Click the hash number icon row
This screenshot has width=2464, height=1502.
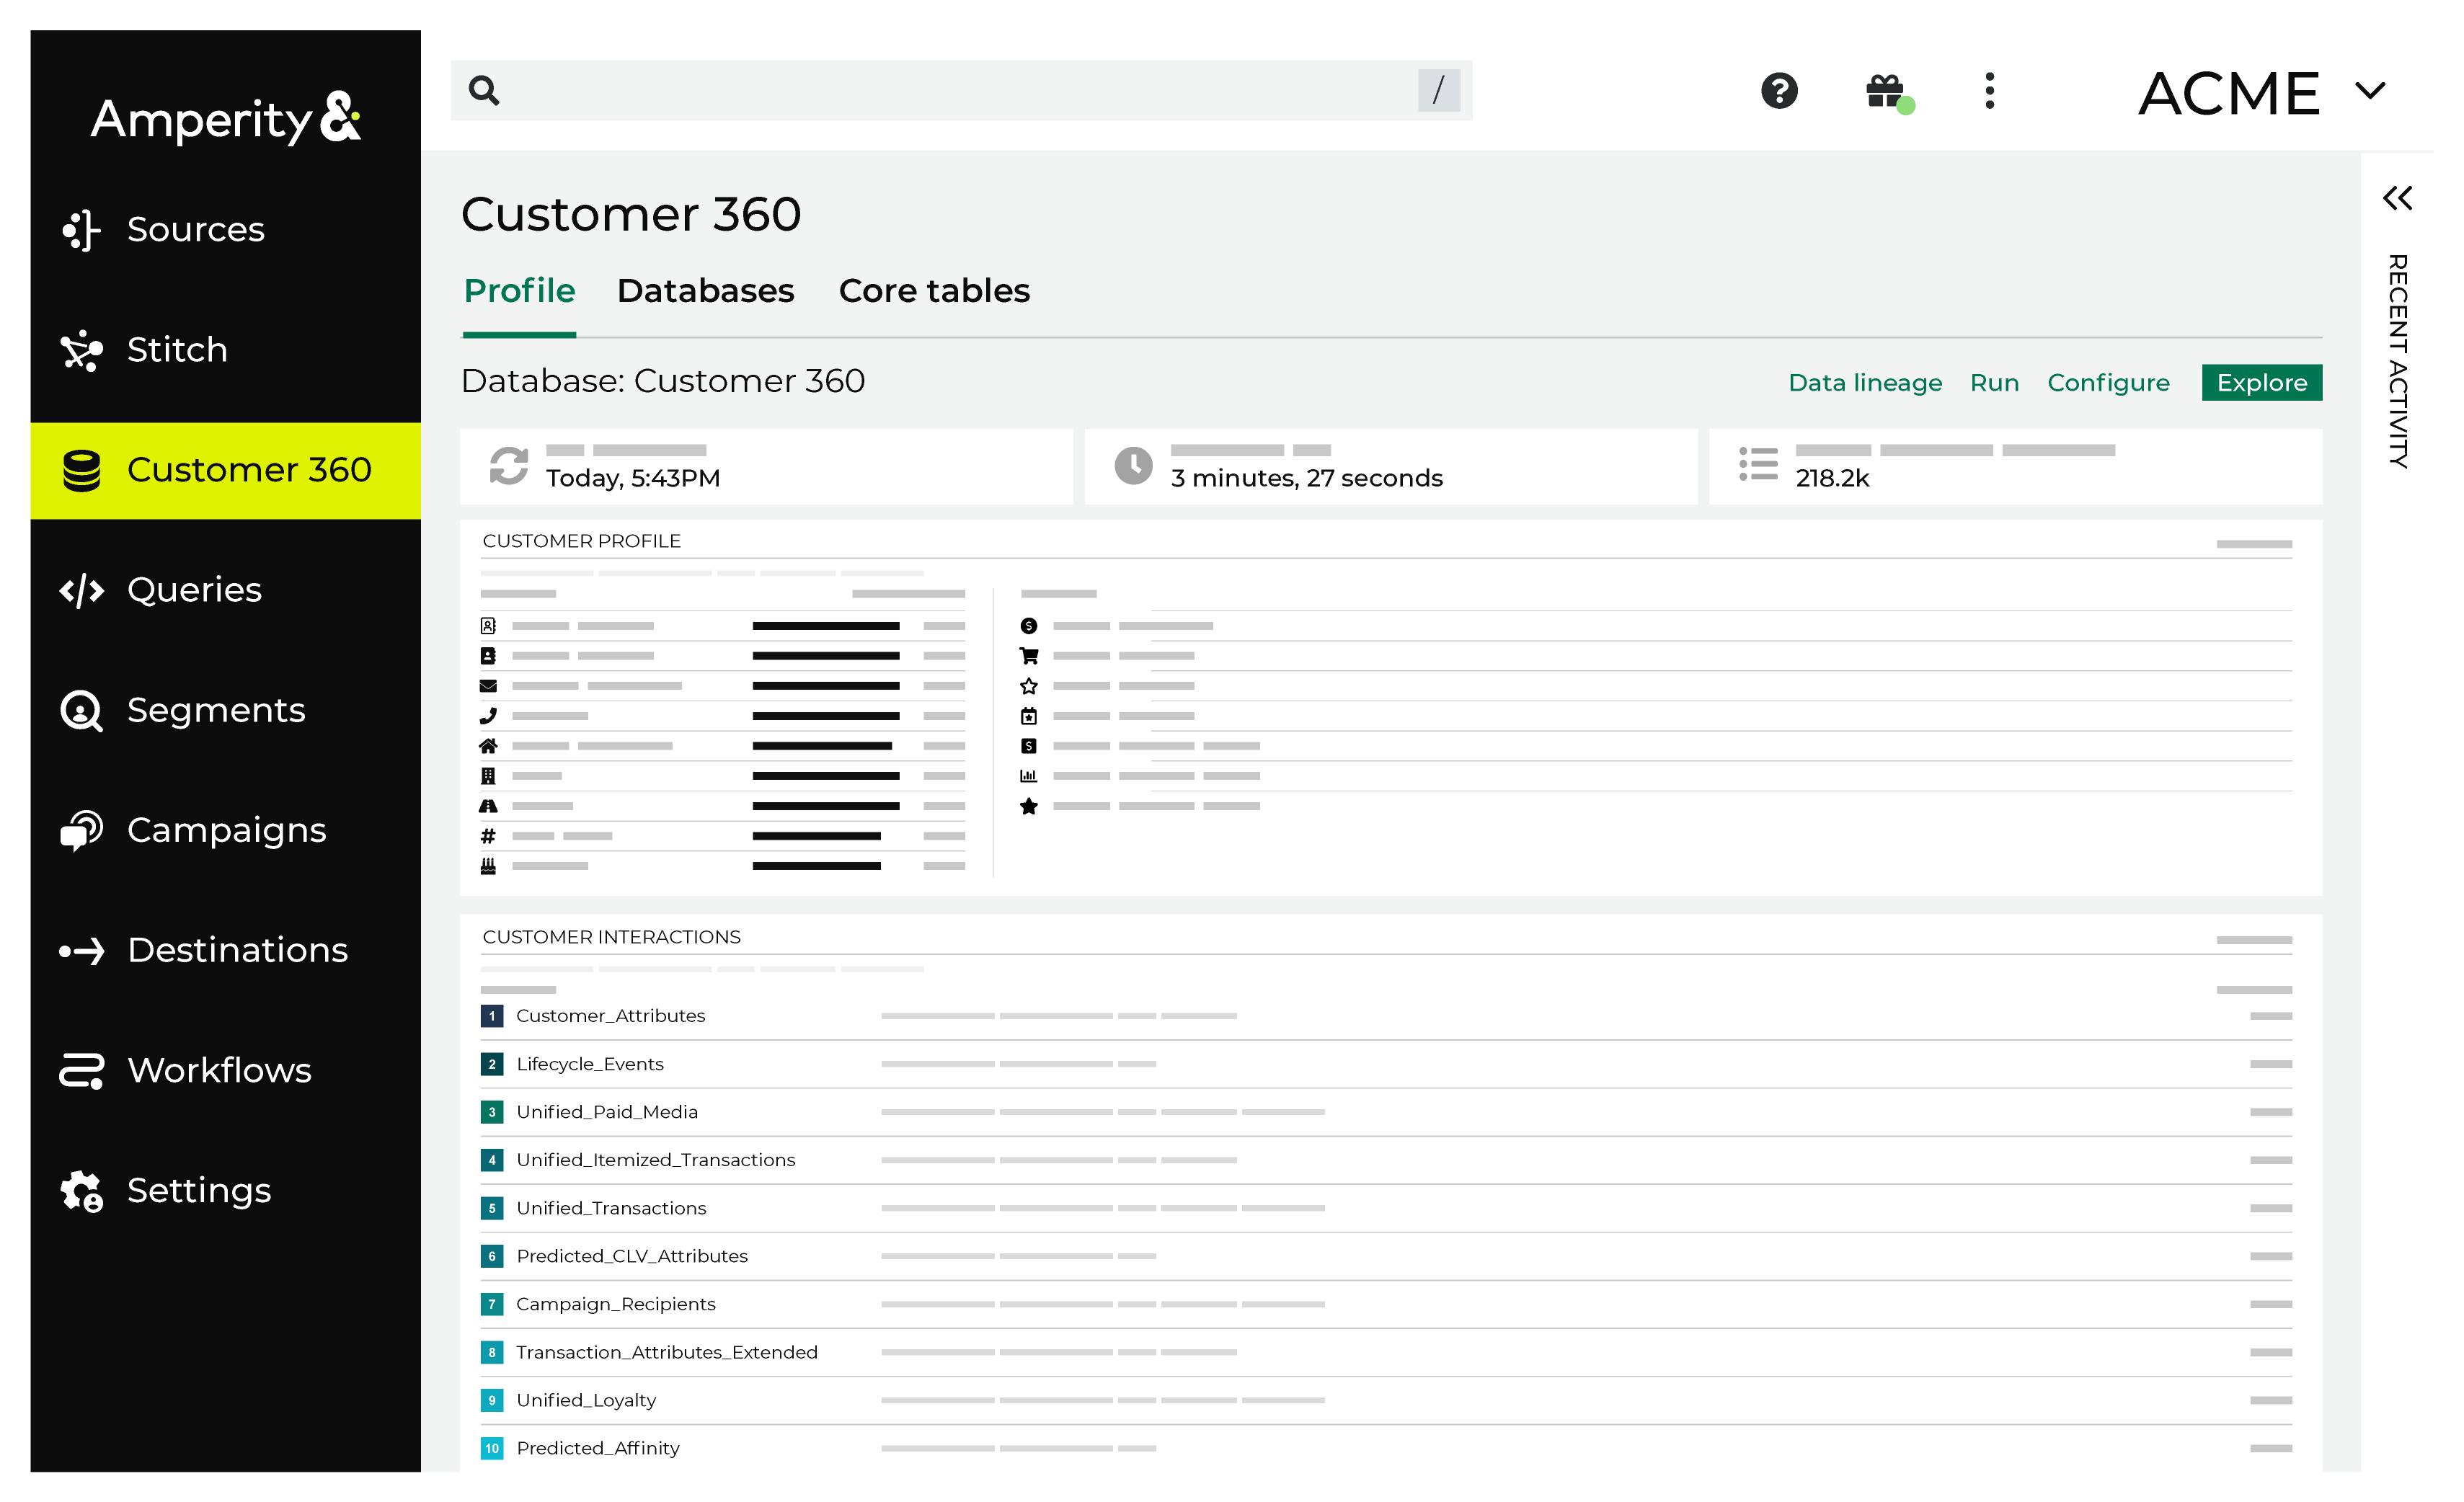722,836
